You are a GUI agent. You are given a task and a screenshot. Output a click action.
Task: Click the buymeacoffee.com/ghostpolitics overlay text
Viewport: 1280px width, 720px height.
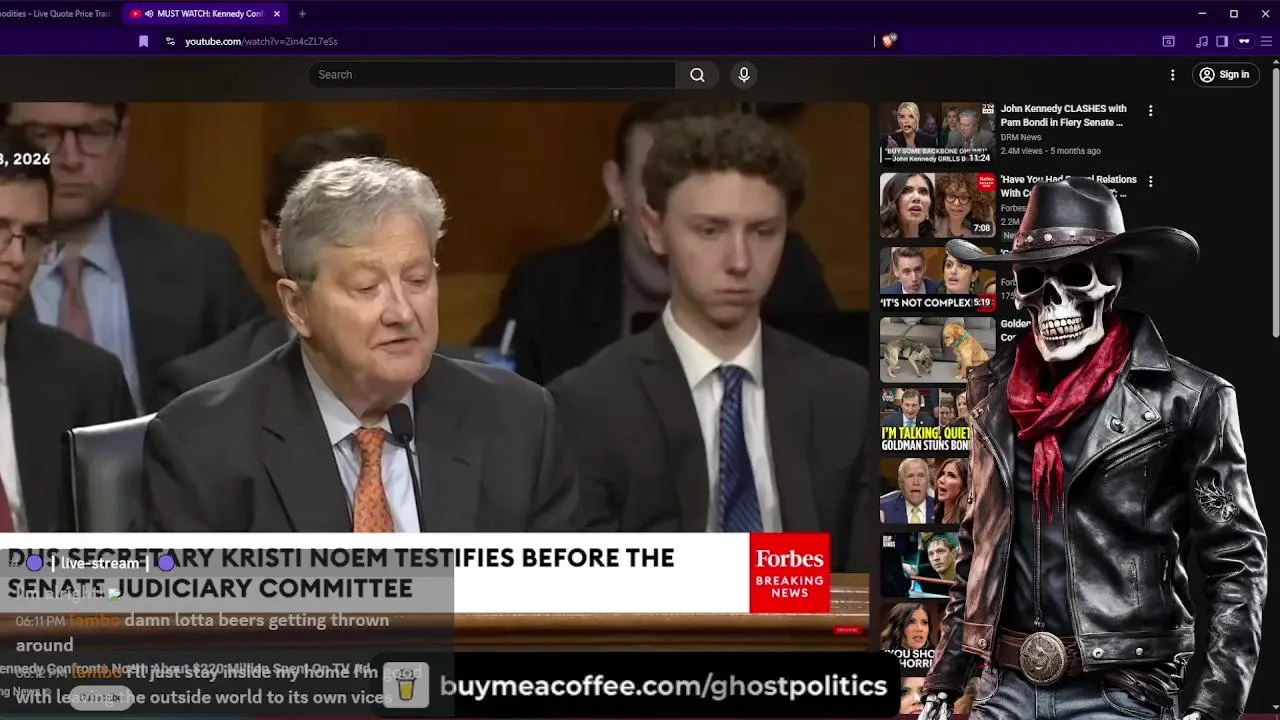click(663, 686)
